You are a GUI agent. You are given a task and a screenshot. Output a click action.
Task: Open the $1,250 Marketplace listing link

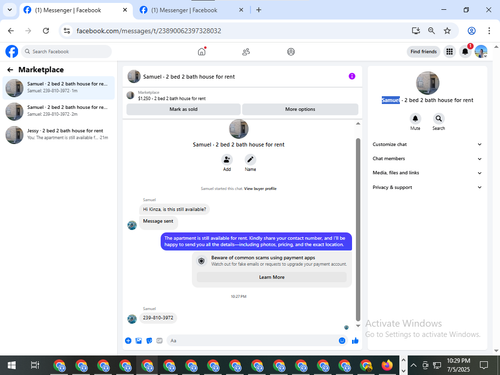(x=172, y=98)
